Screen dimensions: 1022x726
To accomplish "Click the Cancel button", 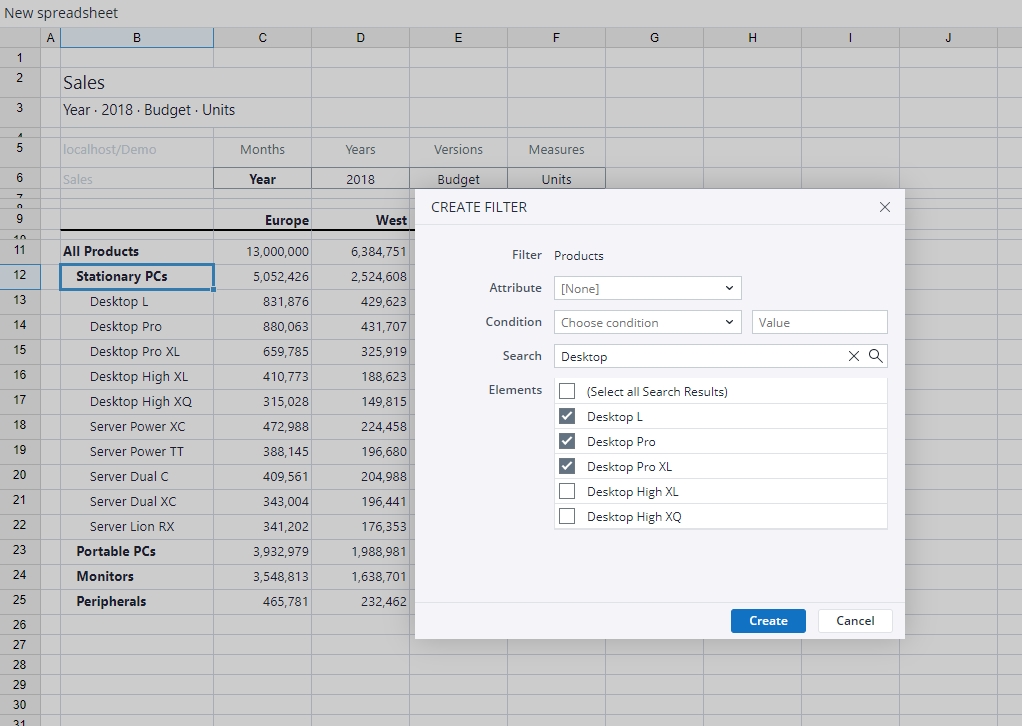I will [x=855, y=620].
